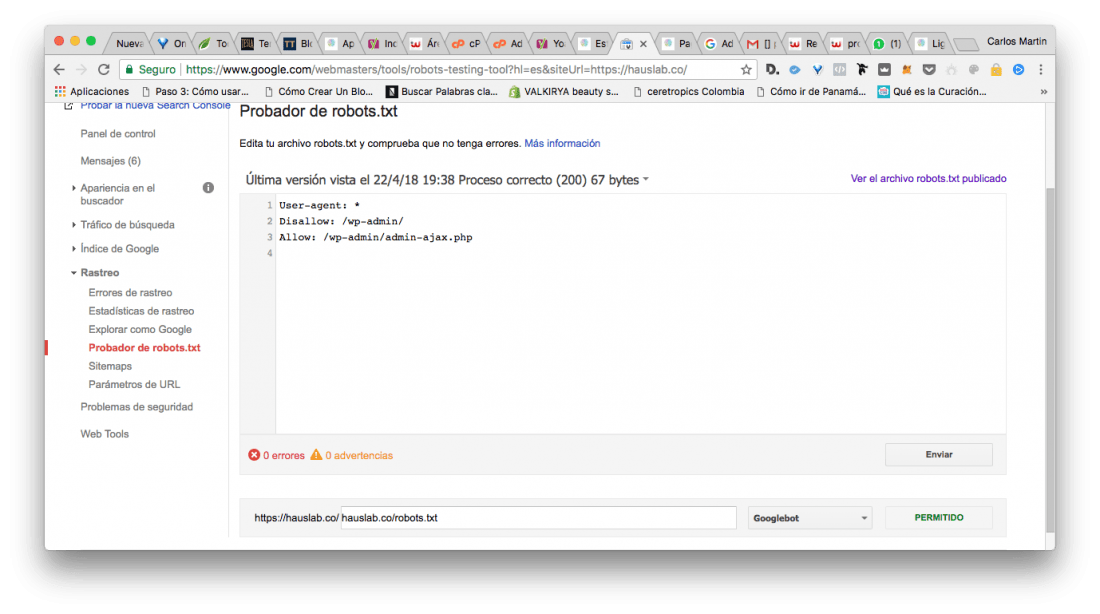This screenshot has height=614, width=1100.
Task: Click the orange warnings triangle icon
Action: pyautogui.click(x=316, y=455)
